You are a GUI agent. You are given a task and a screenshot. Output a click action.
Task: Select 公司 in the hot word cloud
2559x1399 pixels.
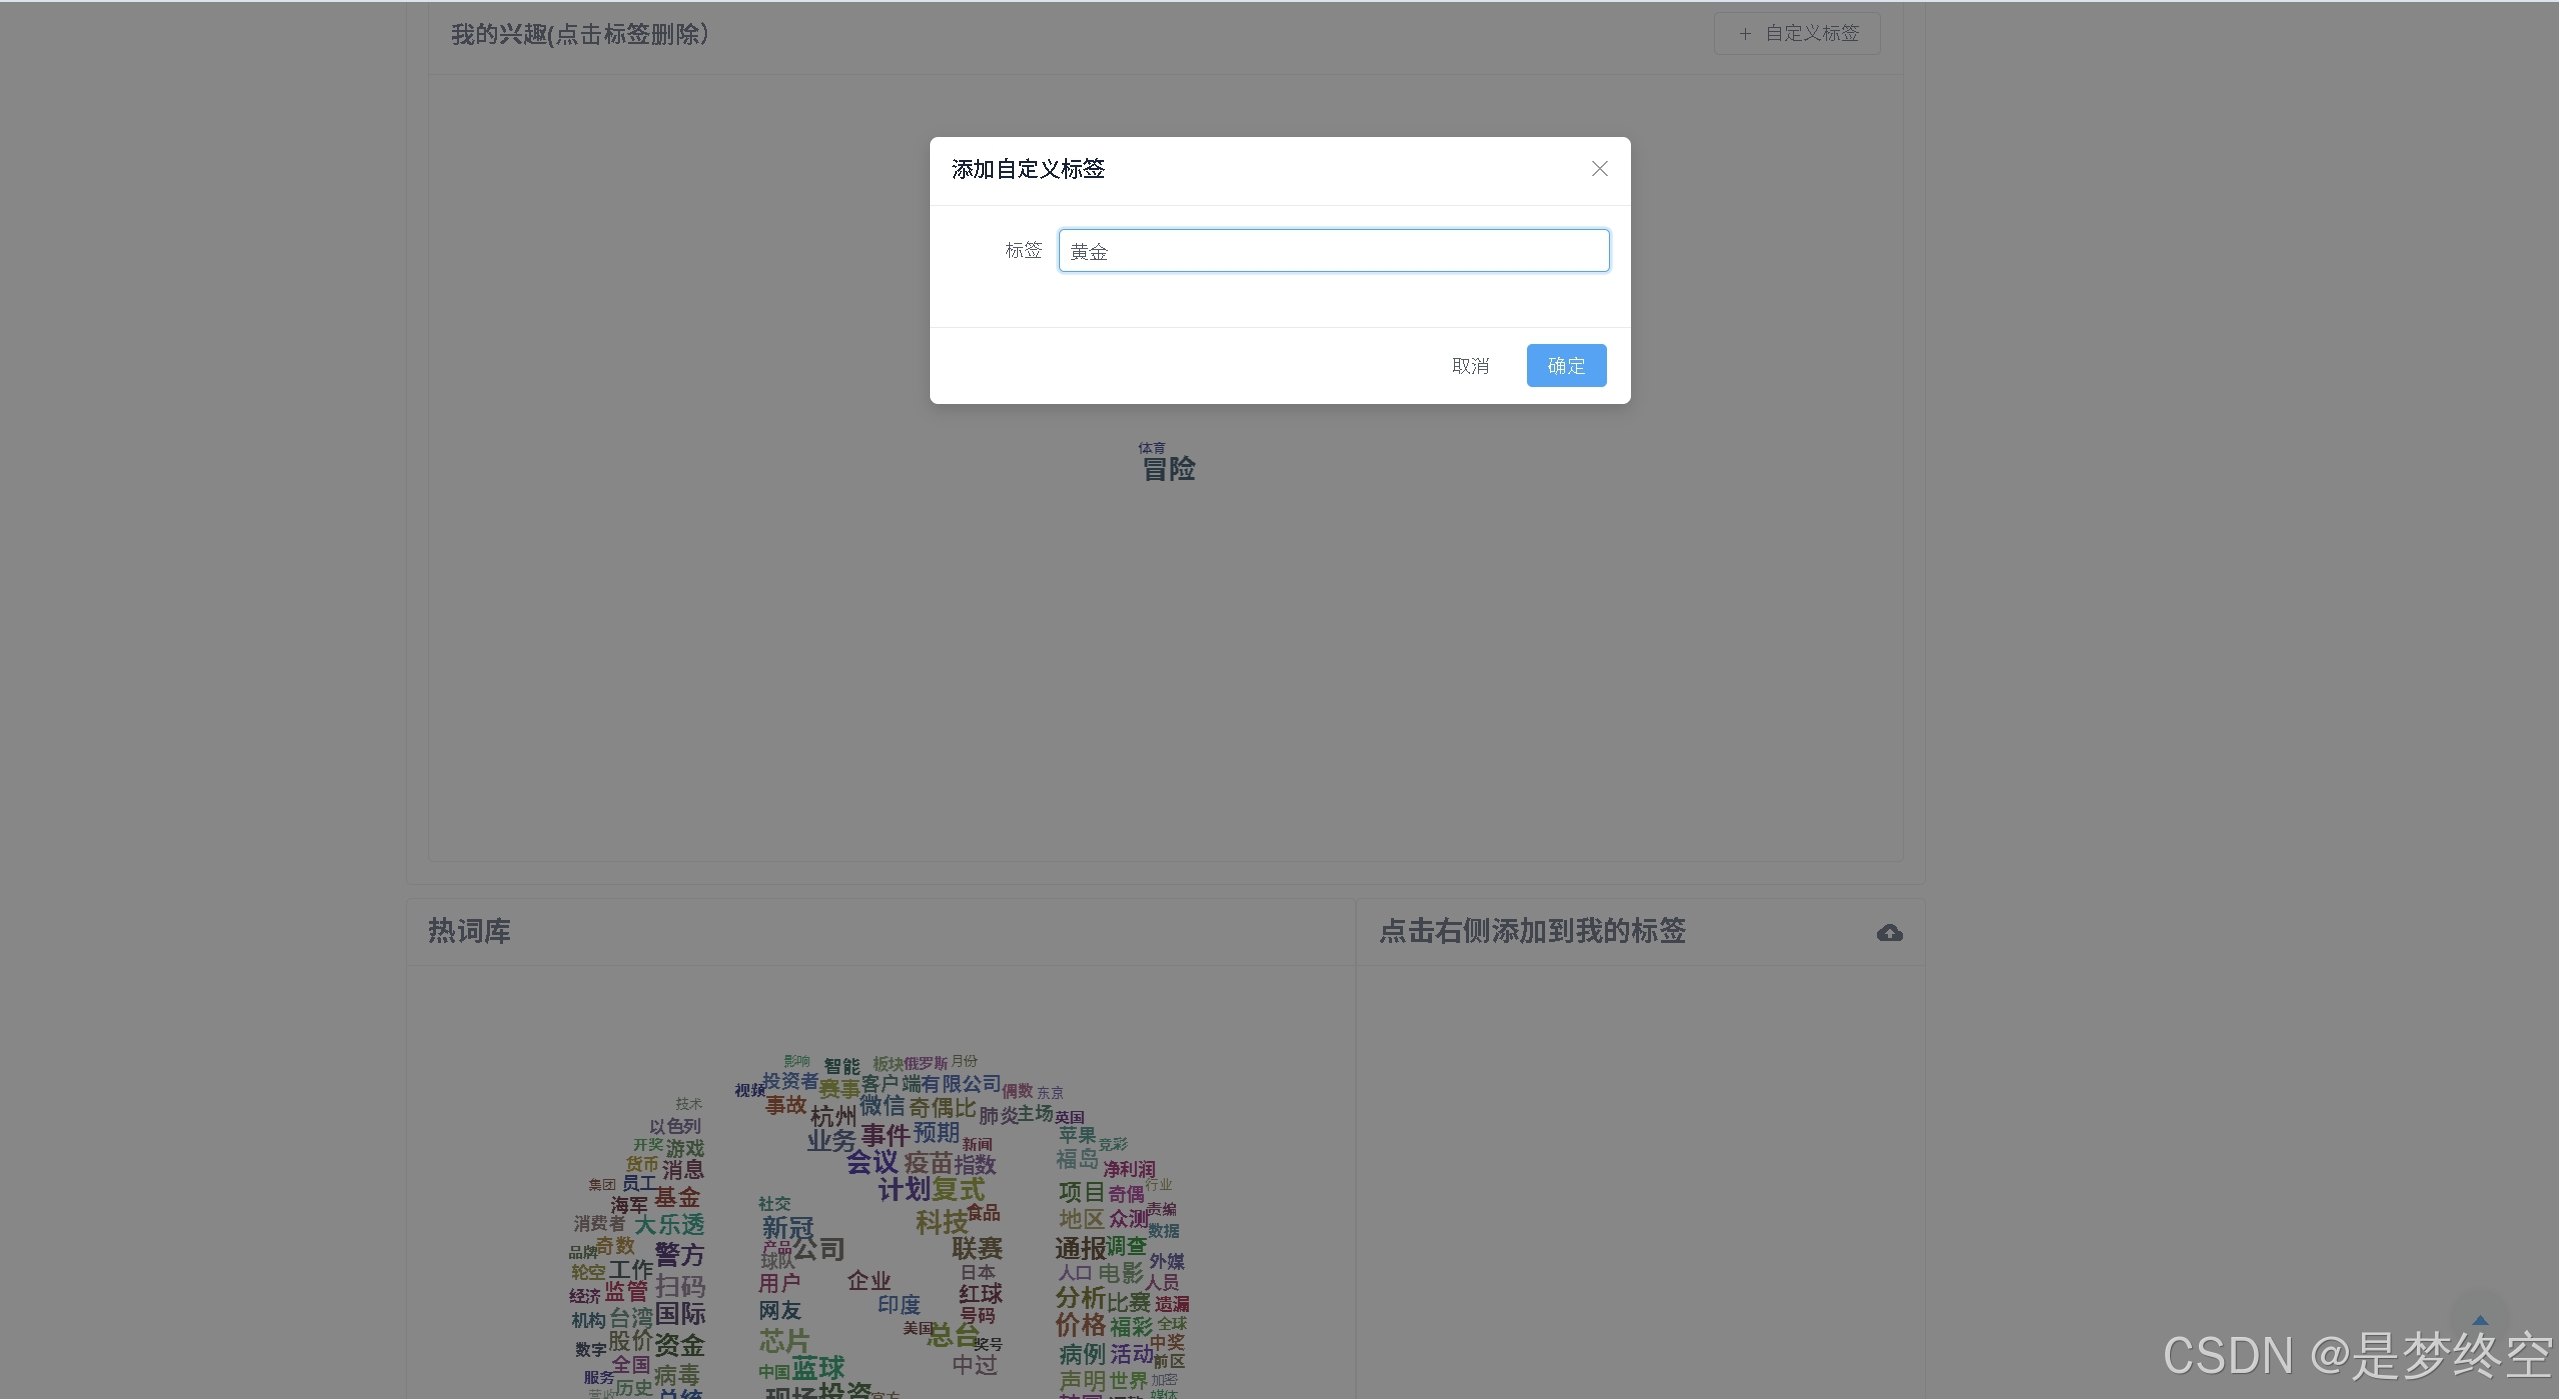(x=819, y=1250)
